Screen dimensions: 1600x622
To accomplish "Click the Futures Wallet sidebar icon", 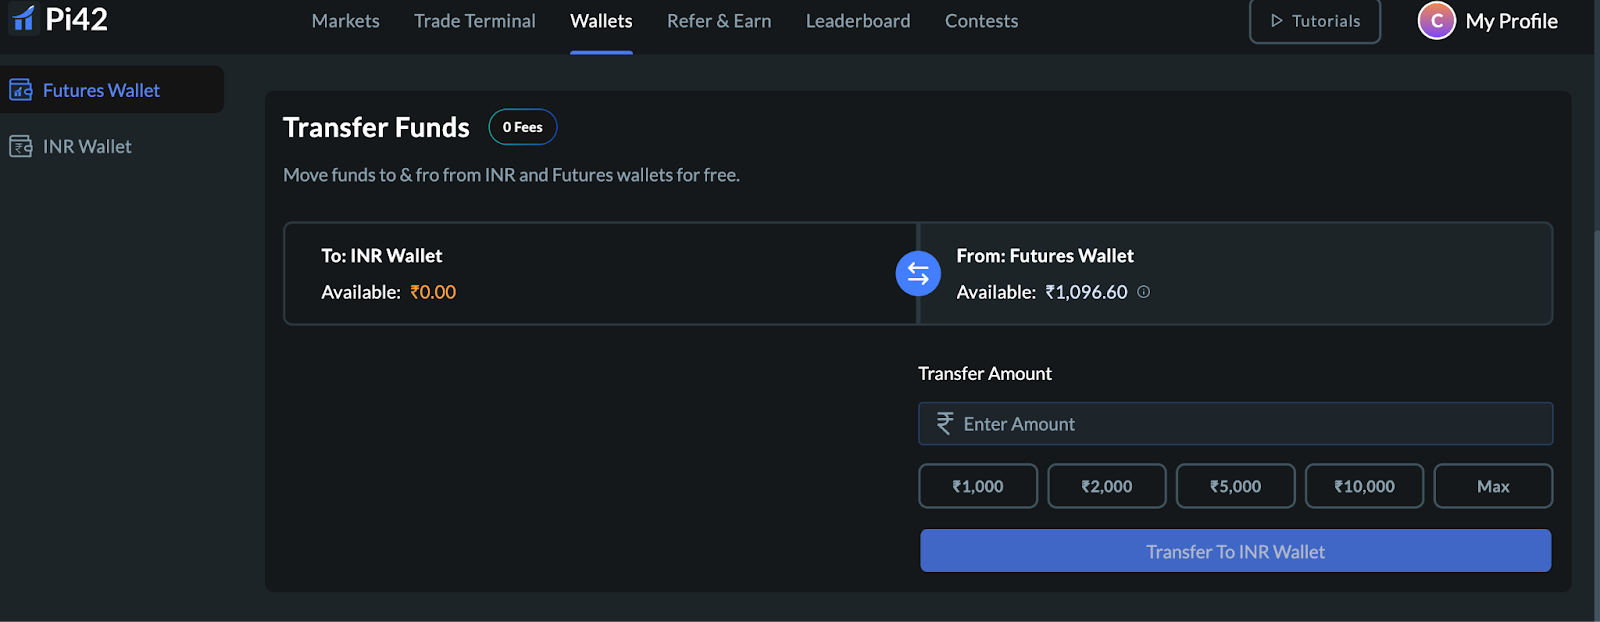I will (21, 90).
